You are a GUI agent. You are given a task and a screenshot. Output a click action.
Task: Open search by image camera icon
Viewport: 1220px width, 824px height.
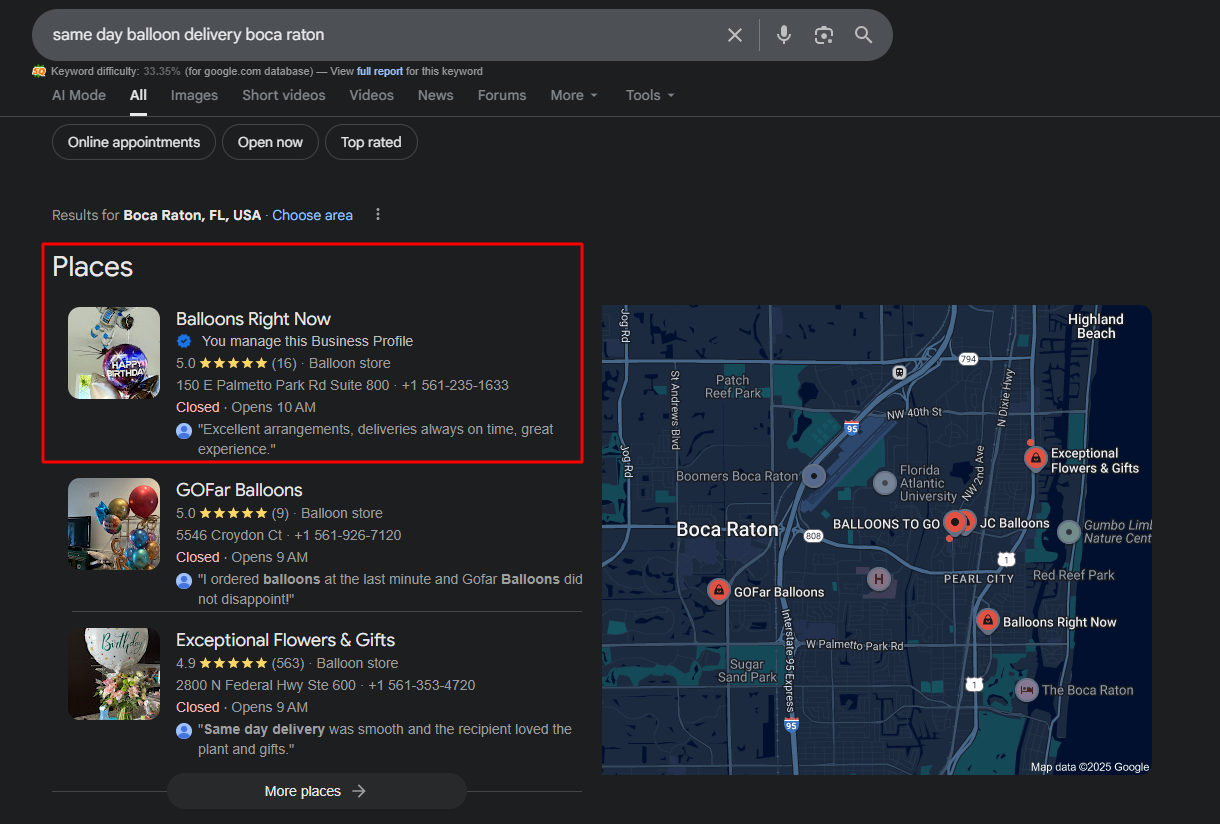(x=824, y=35)
